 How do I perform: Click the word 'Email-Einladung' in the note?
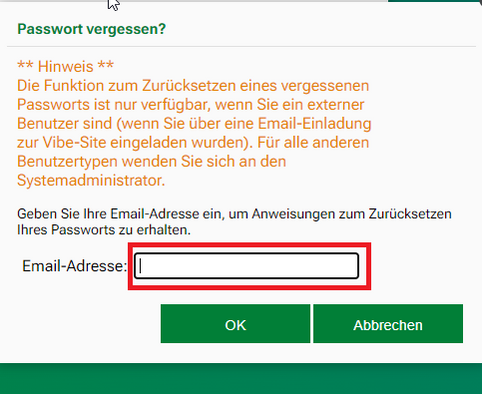(314, 124)
